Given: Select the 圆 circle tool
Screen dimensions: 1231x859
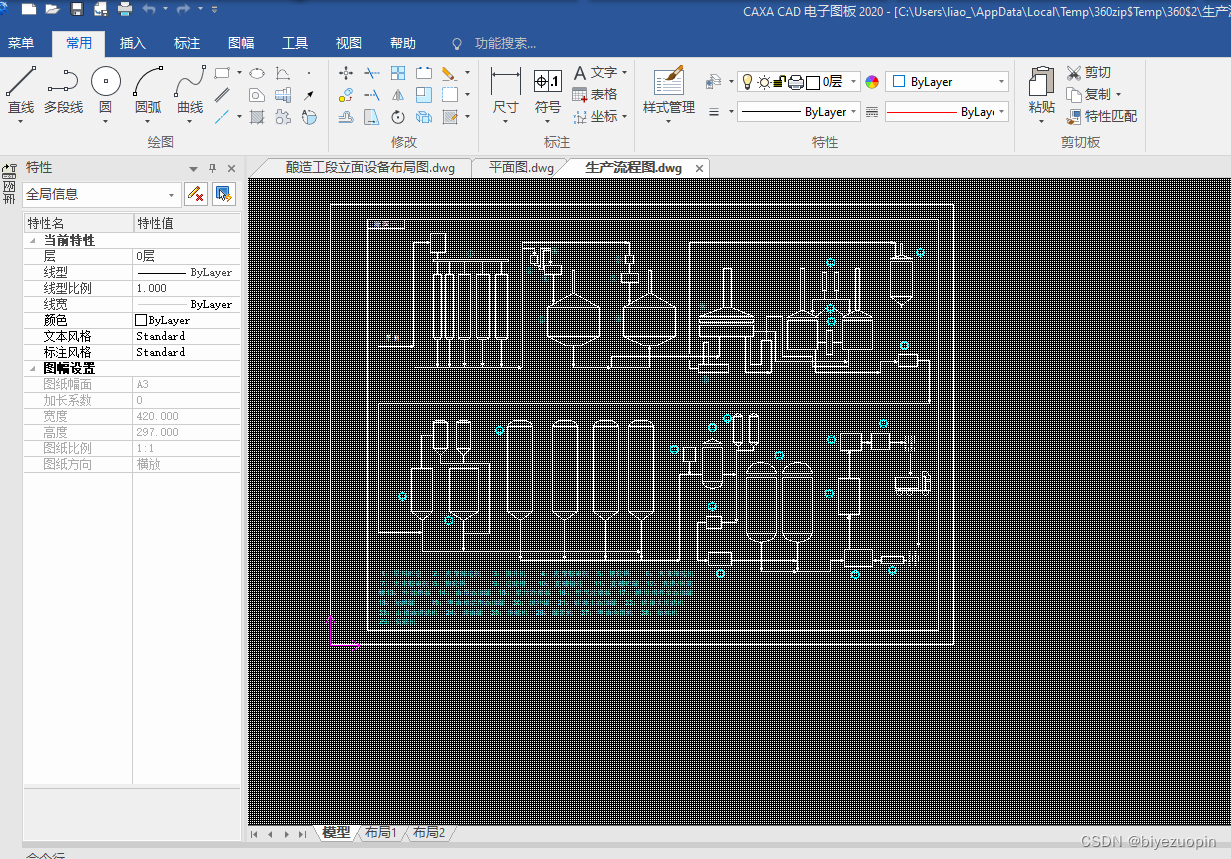Looking at the screenshot, I should [x=105, y=84].
